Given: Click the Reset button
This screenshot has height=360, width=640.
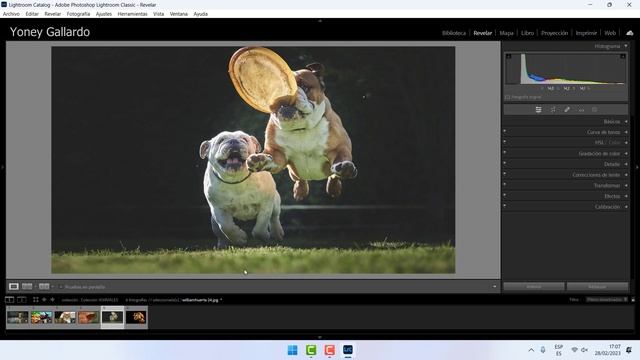Looking at the screenshot, I should click(x=598, y=287).
